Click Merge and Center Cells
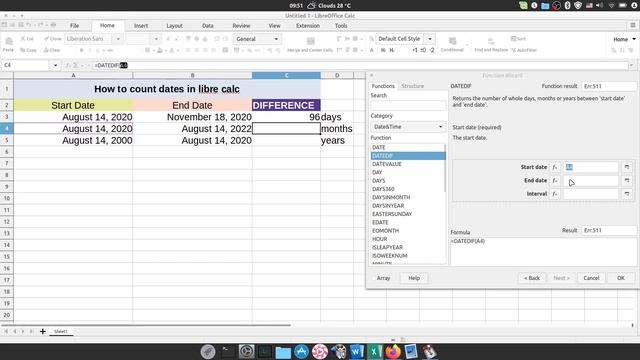The height and width of the screenshot is (360, 640). 310,44
